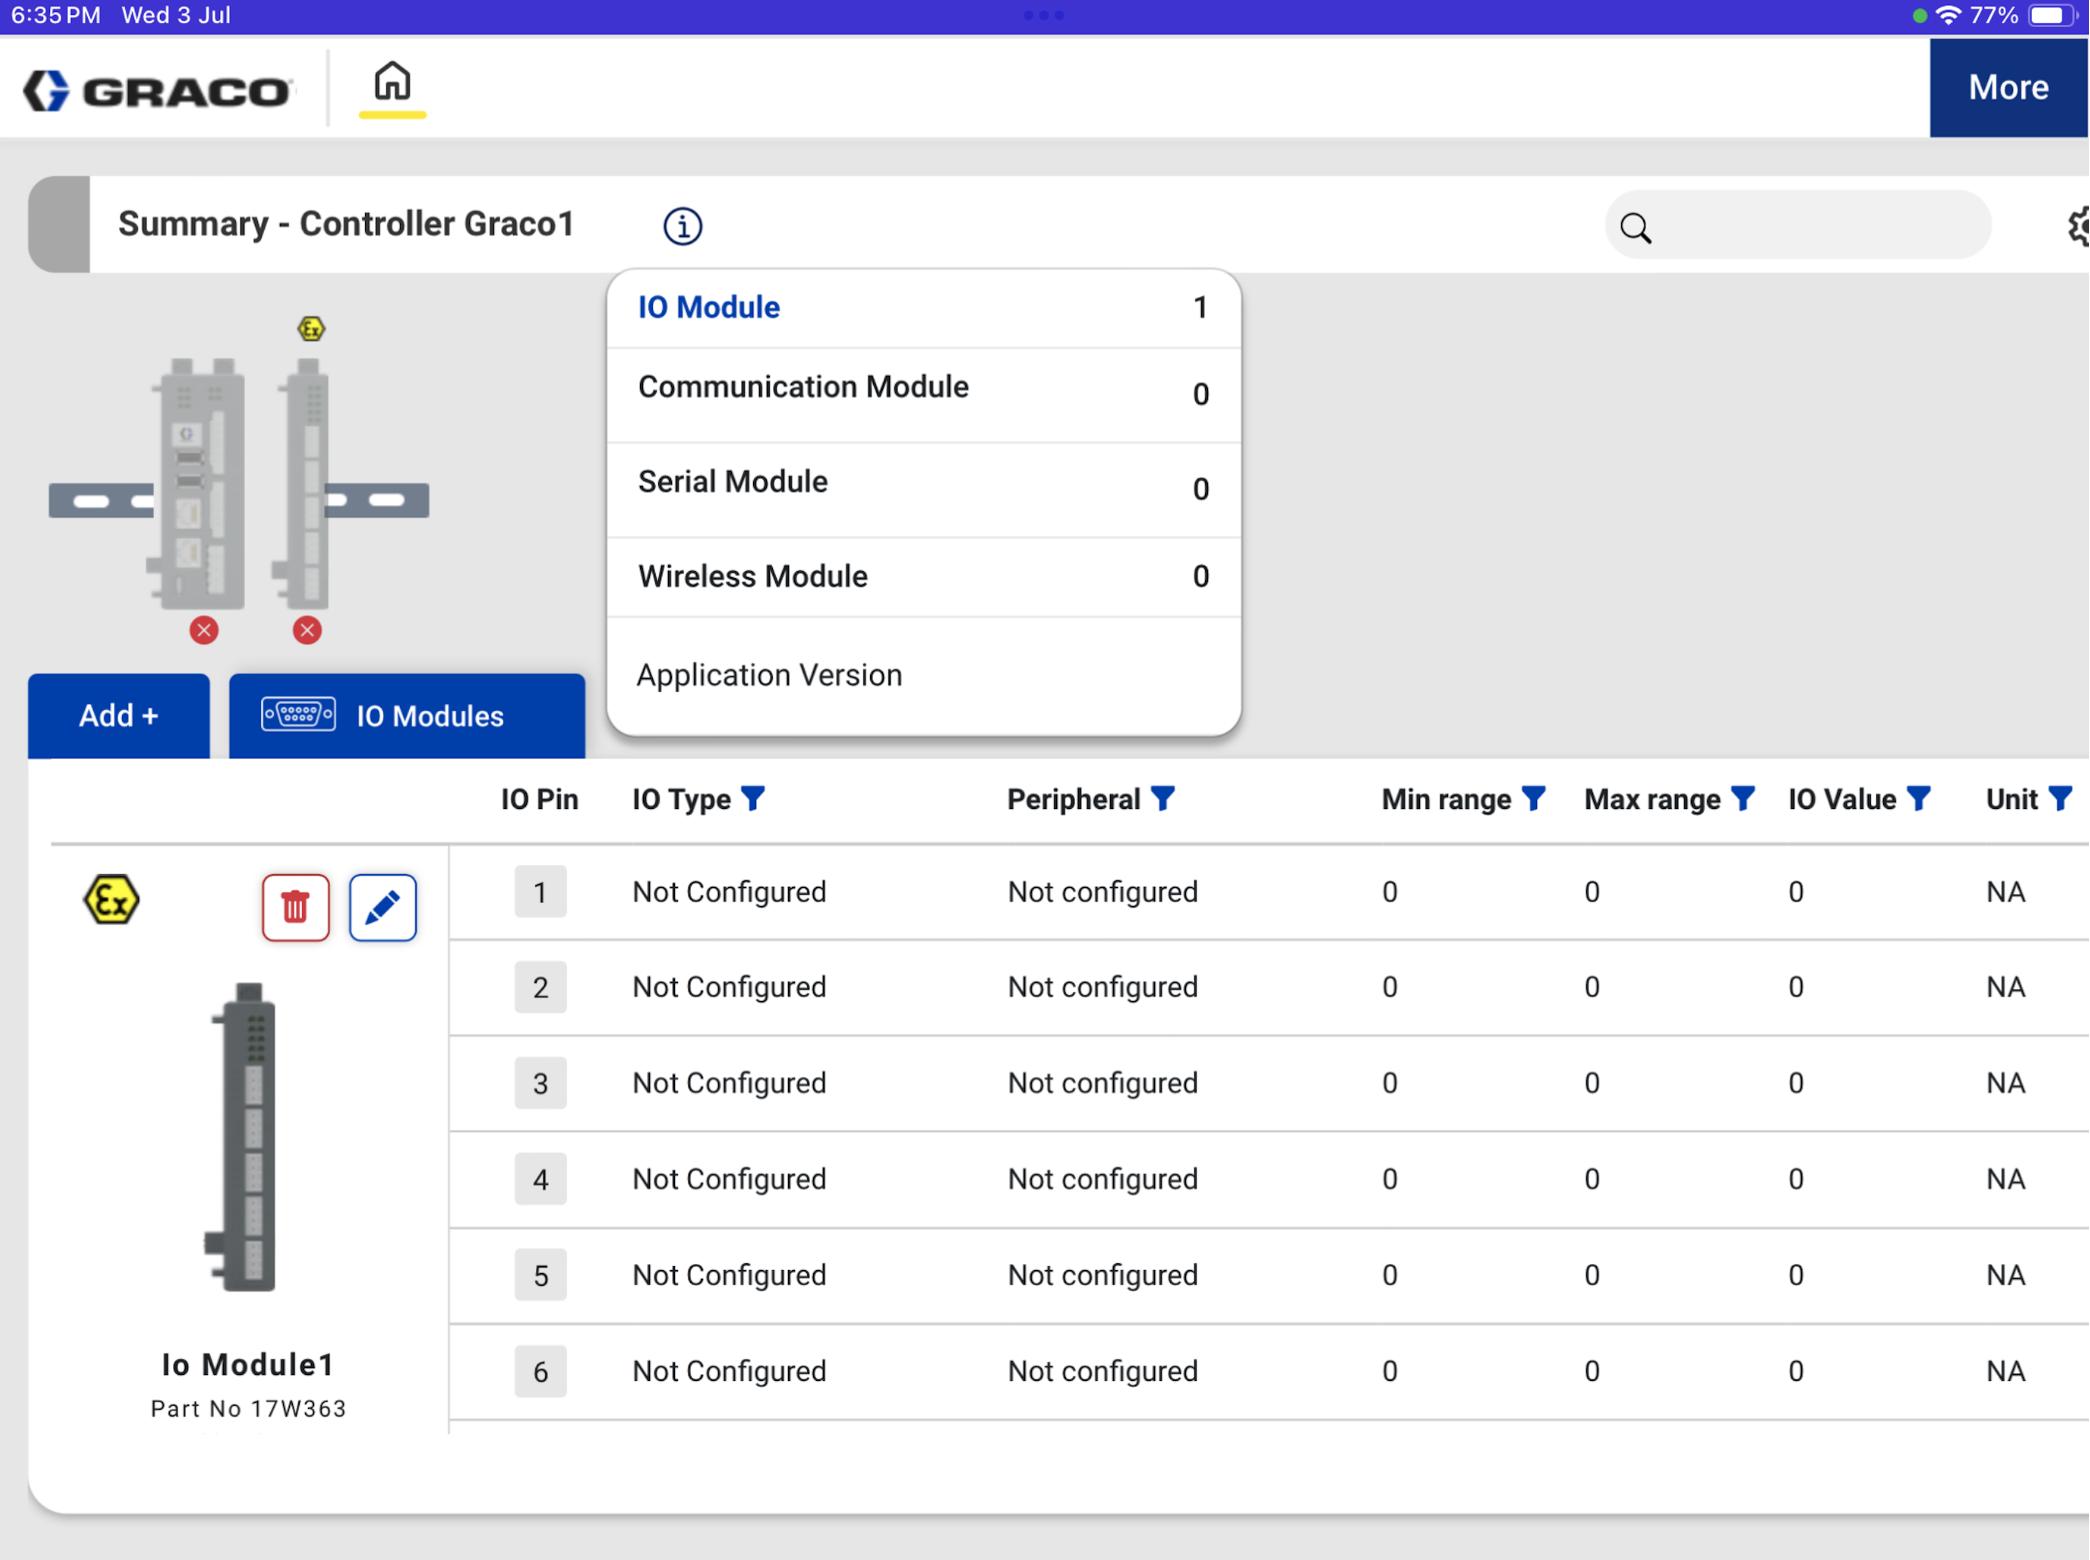
Task: Tap the status bar clock 6:35 PM
Action: point(56,15)
